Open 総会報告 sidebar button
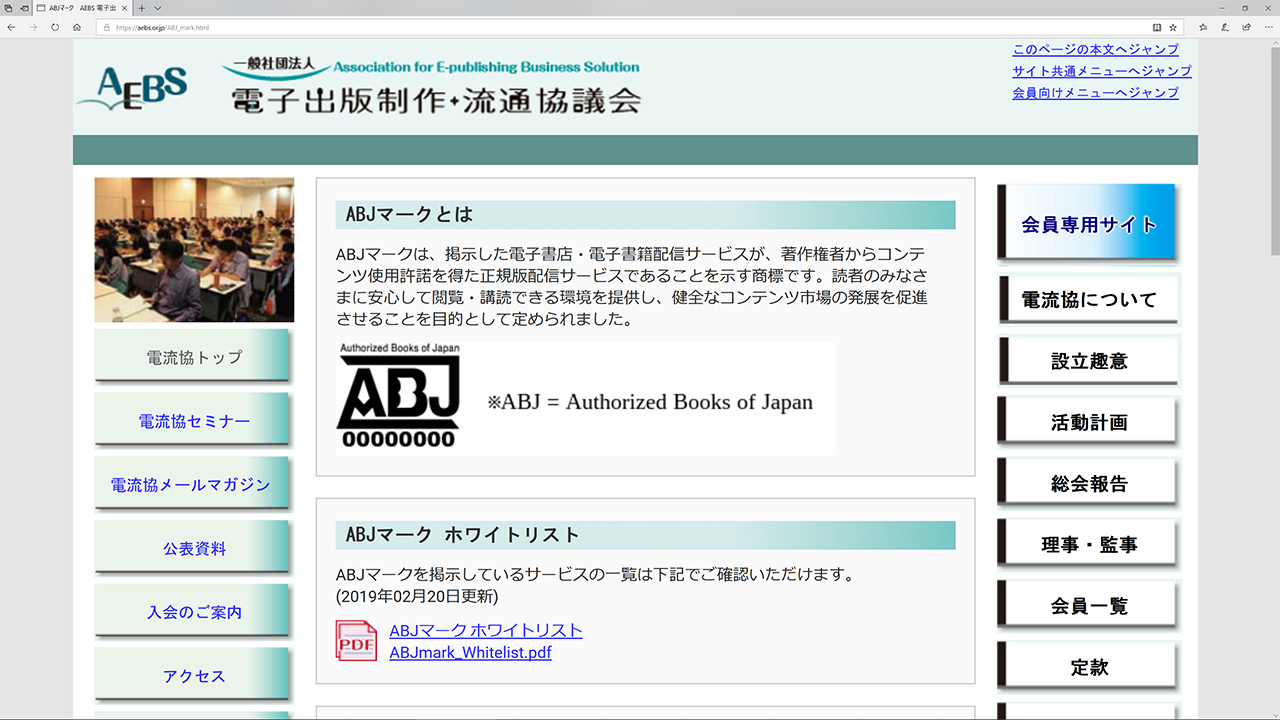 coord(1088,483)
